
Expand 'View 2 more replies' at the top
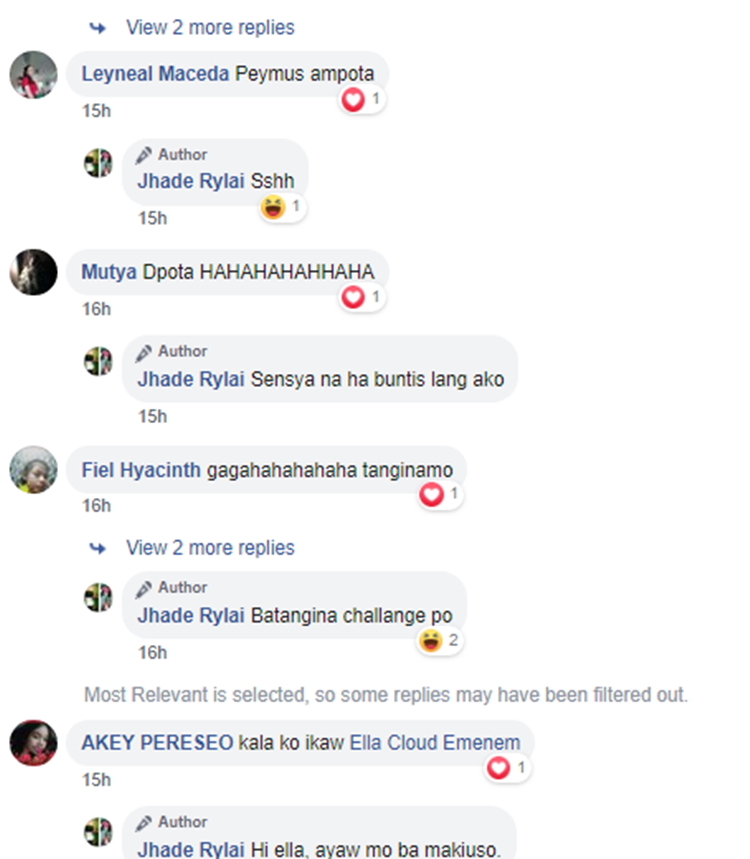coord(210,27)
